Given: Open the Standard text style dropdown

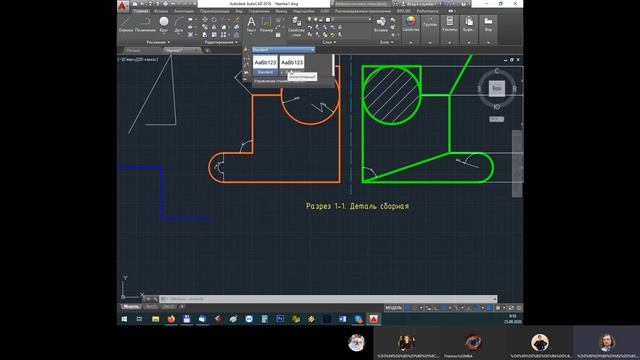Looking at the screenshot, I should click(284, 50).
